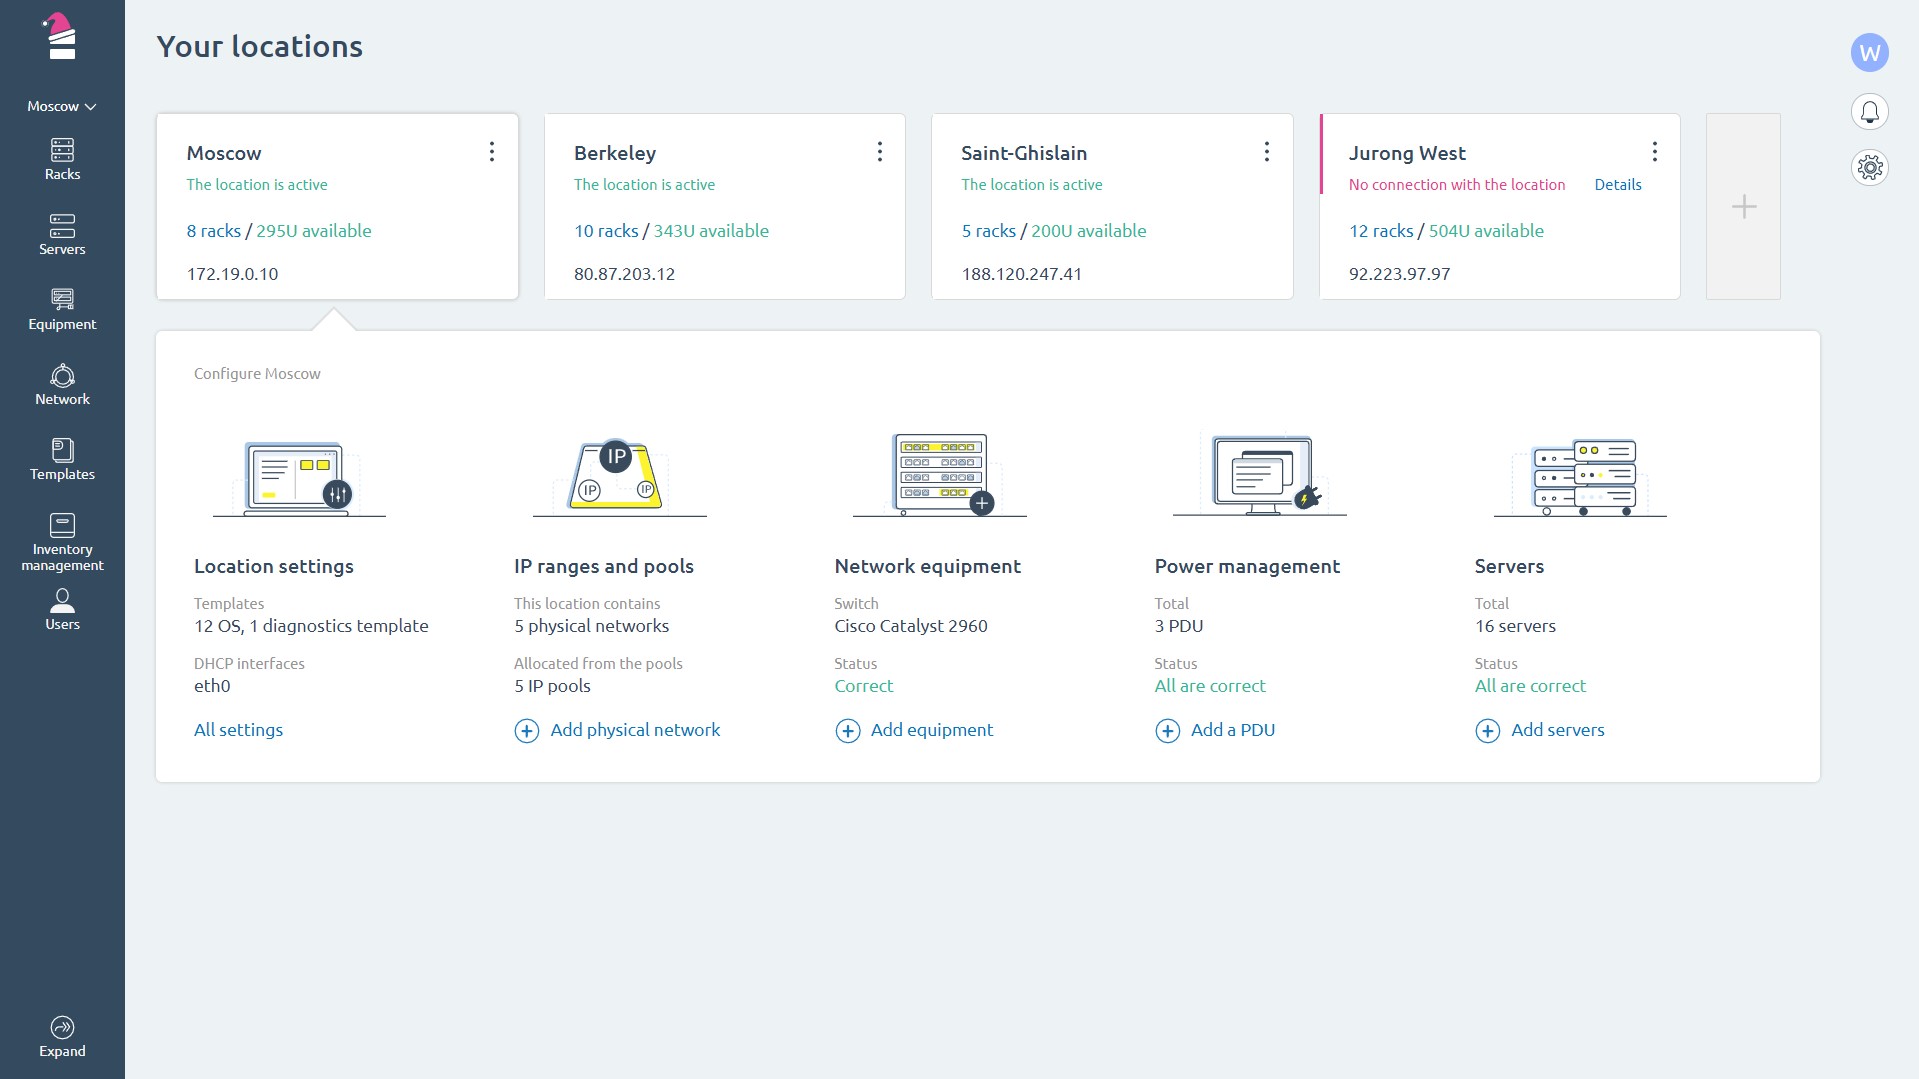
Task: Open the 10 racks link in Berkeley
Action: tap(606, 231)
